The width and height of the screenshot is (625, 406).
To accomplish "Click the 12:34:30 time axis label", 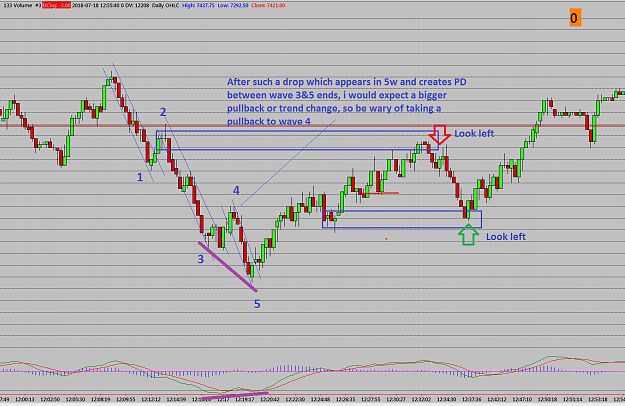I will 446,399.
